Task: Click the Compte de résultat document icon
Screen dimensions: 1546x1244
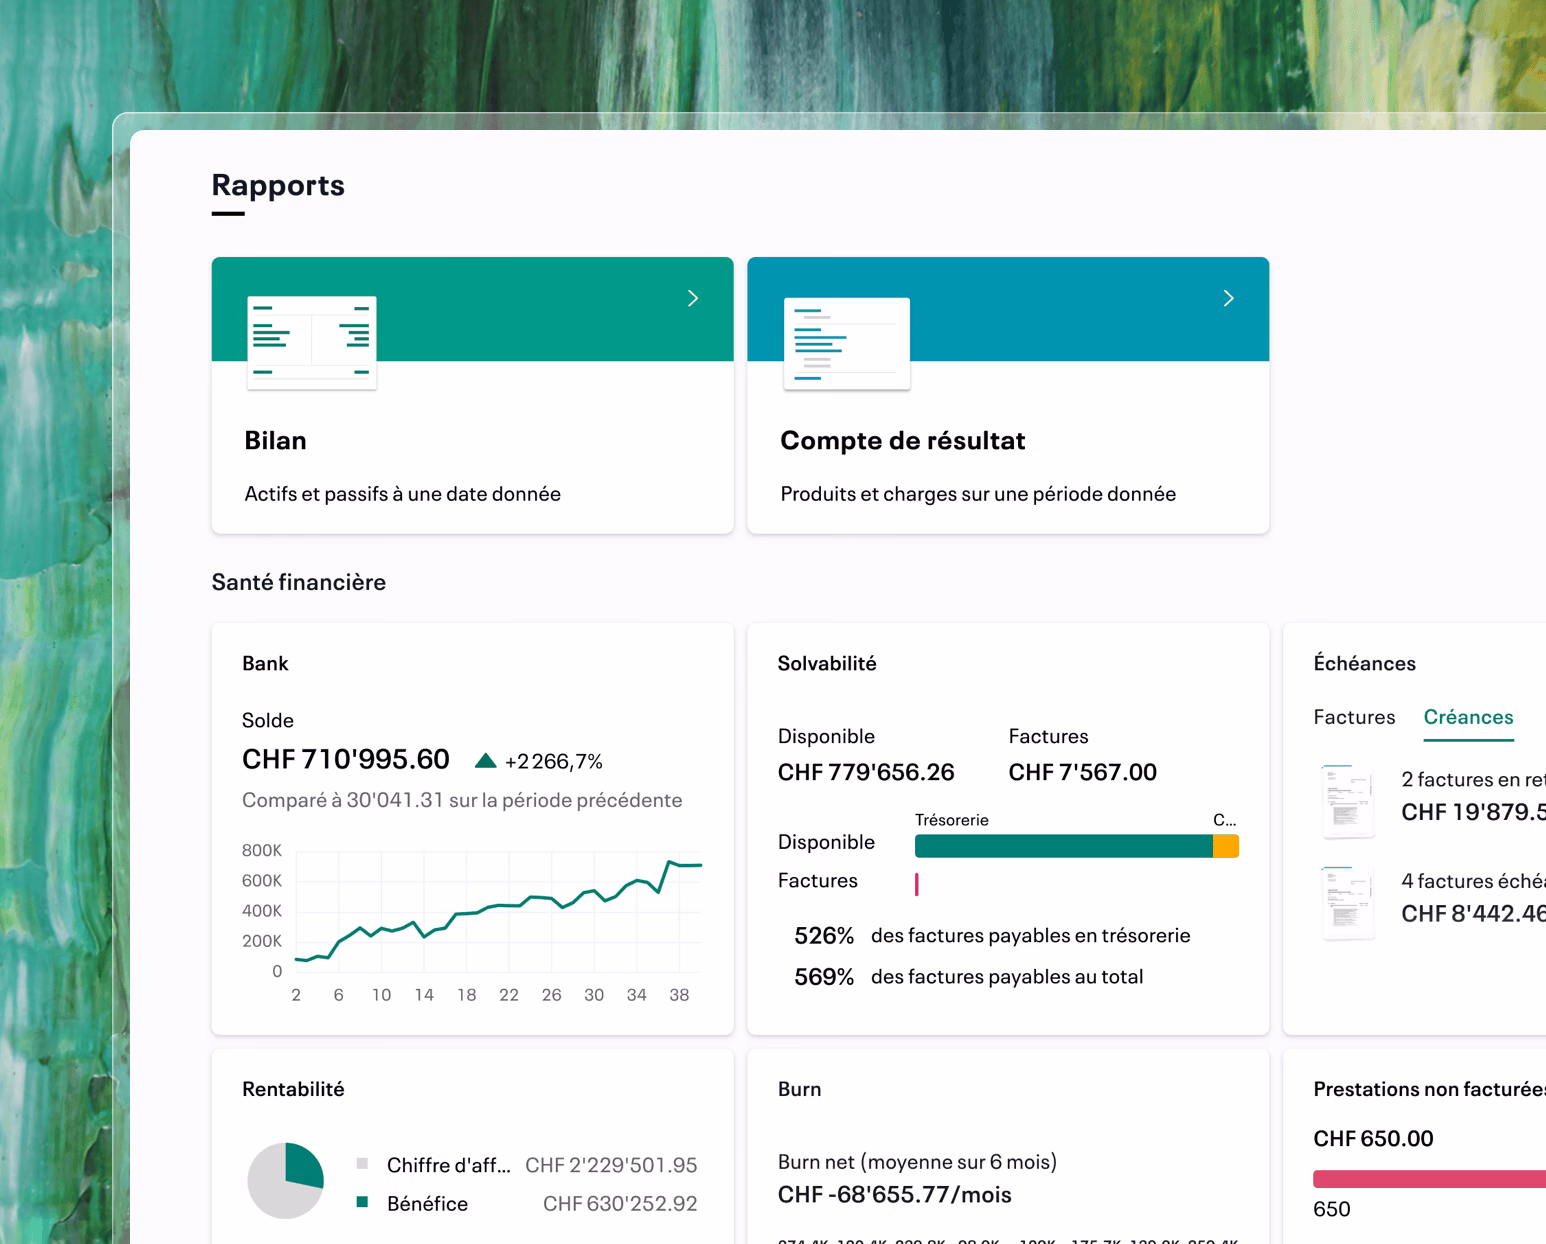Action: click(x=847, y=343)
